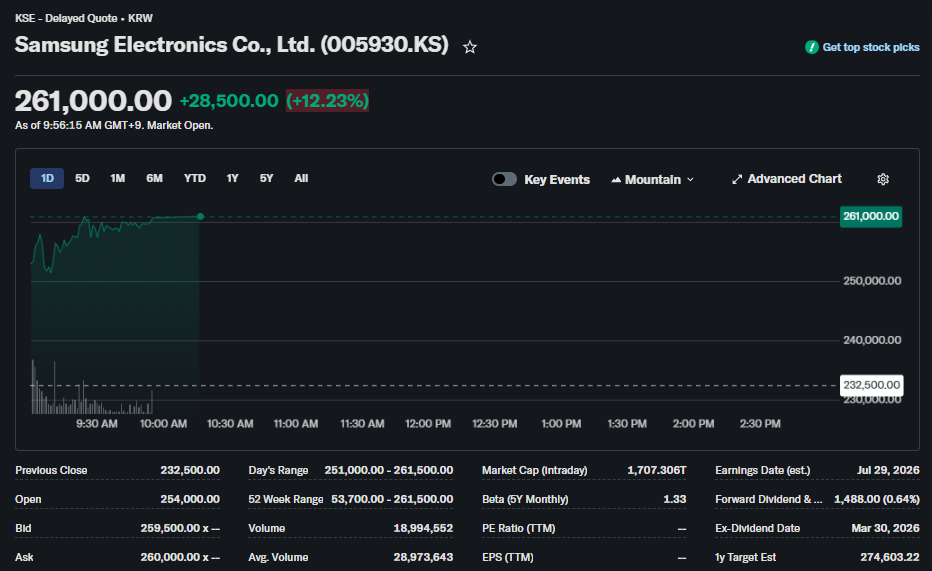Viewport: 932px width, 571px height.
Task: Click the 261,000.00 current price tag on chart axis
Action: (x=871, y=216)
